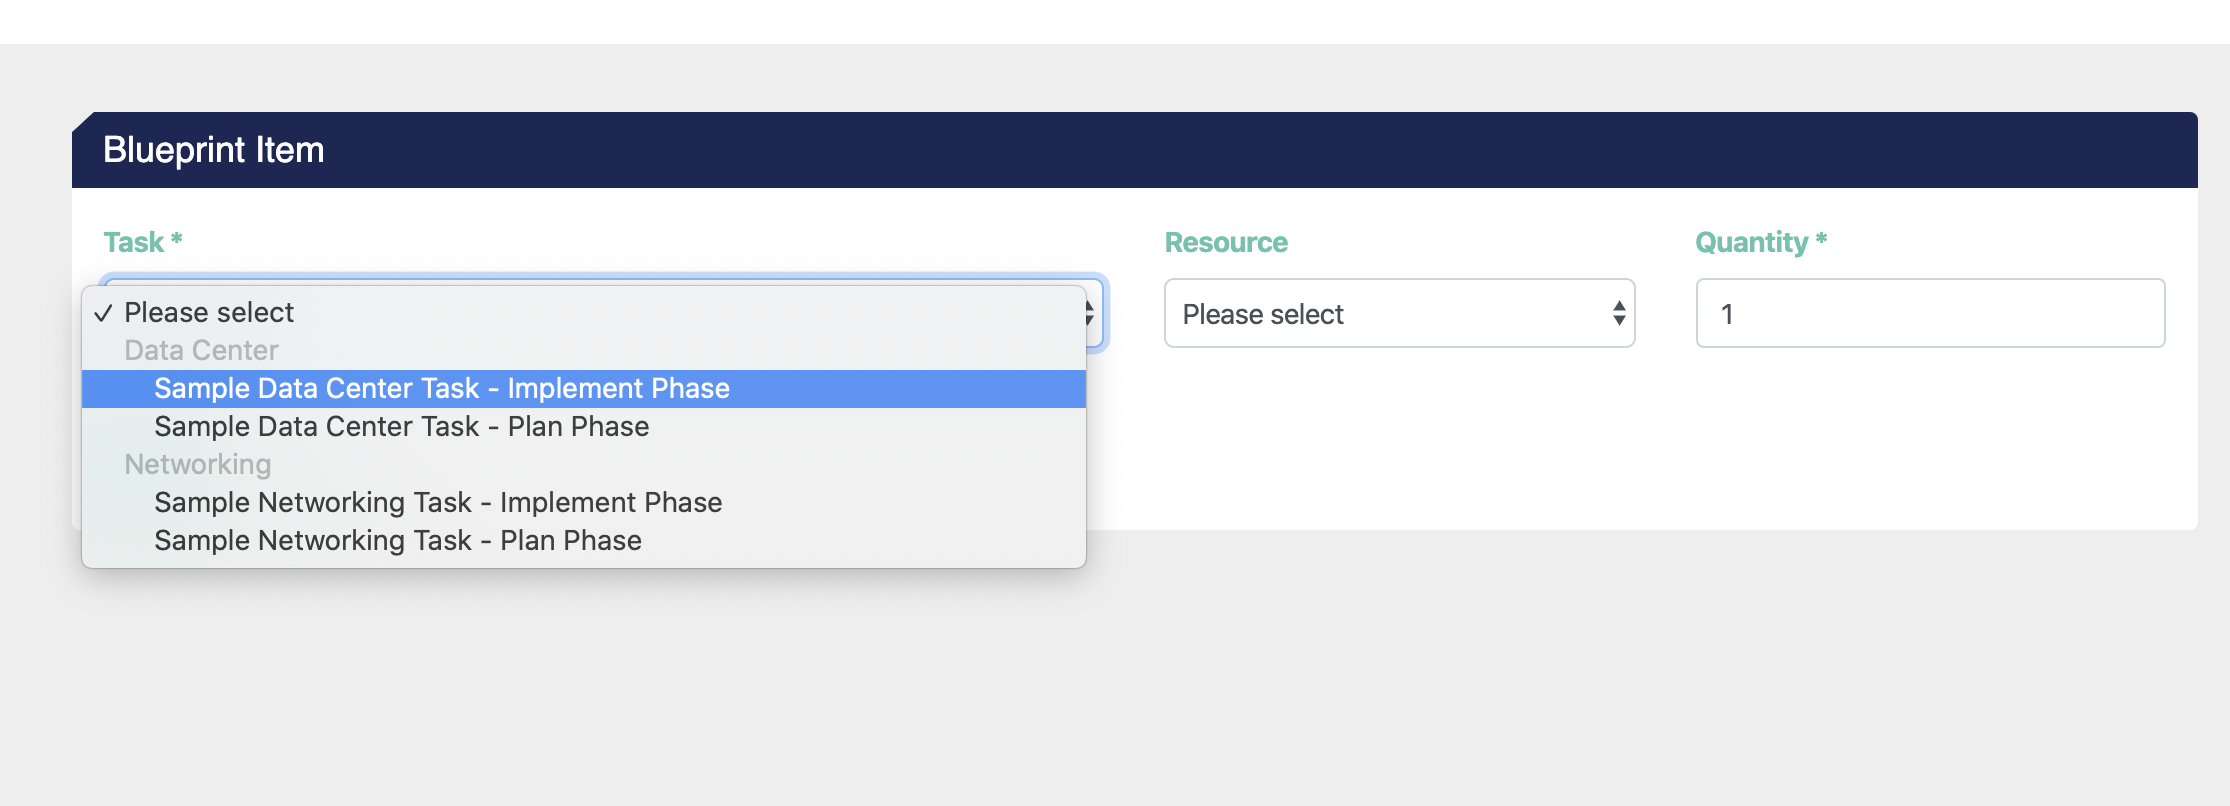Click the Task dropdown arrows behind list

point(1092,314)
